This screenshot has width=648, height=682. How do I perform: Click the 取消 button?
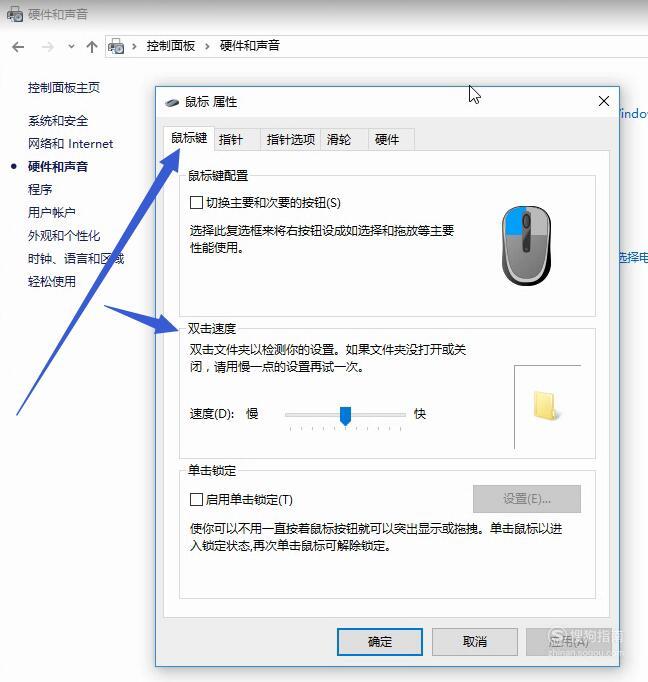point(474,642)
